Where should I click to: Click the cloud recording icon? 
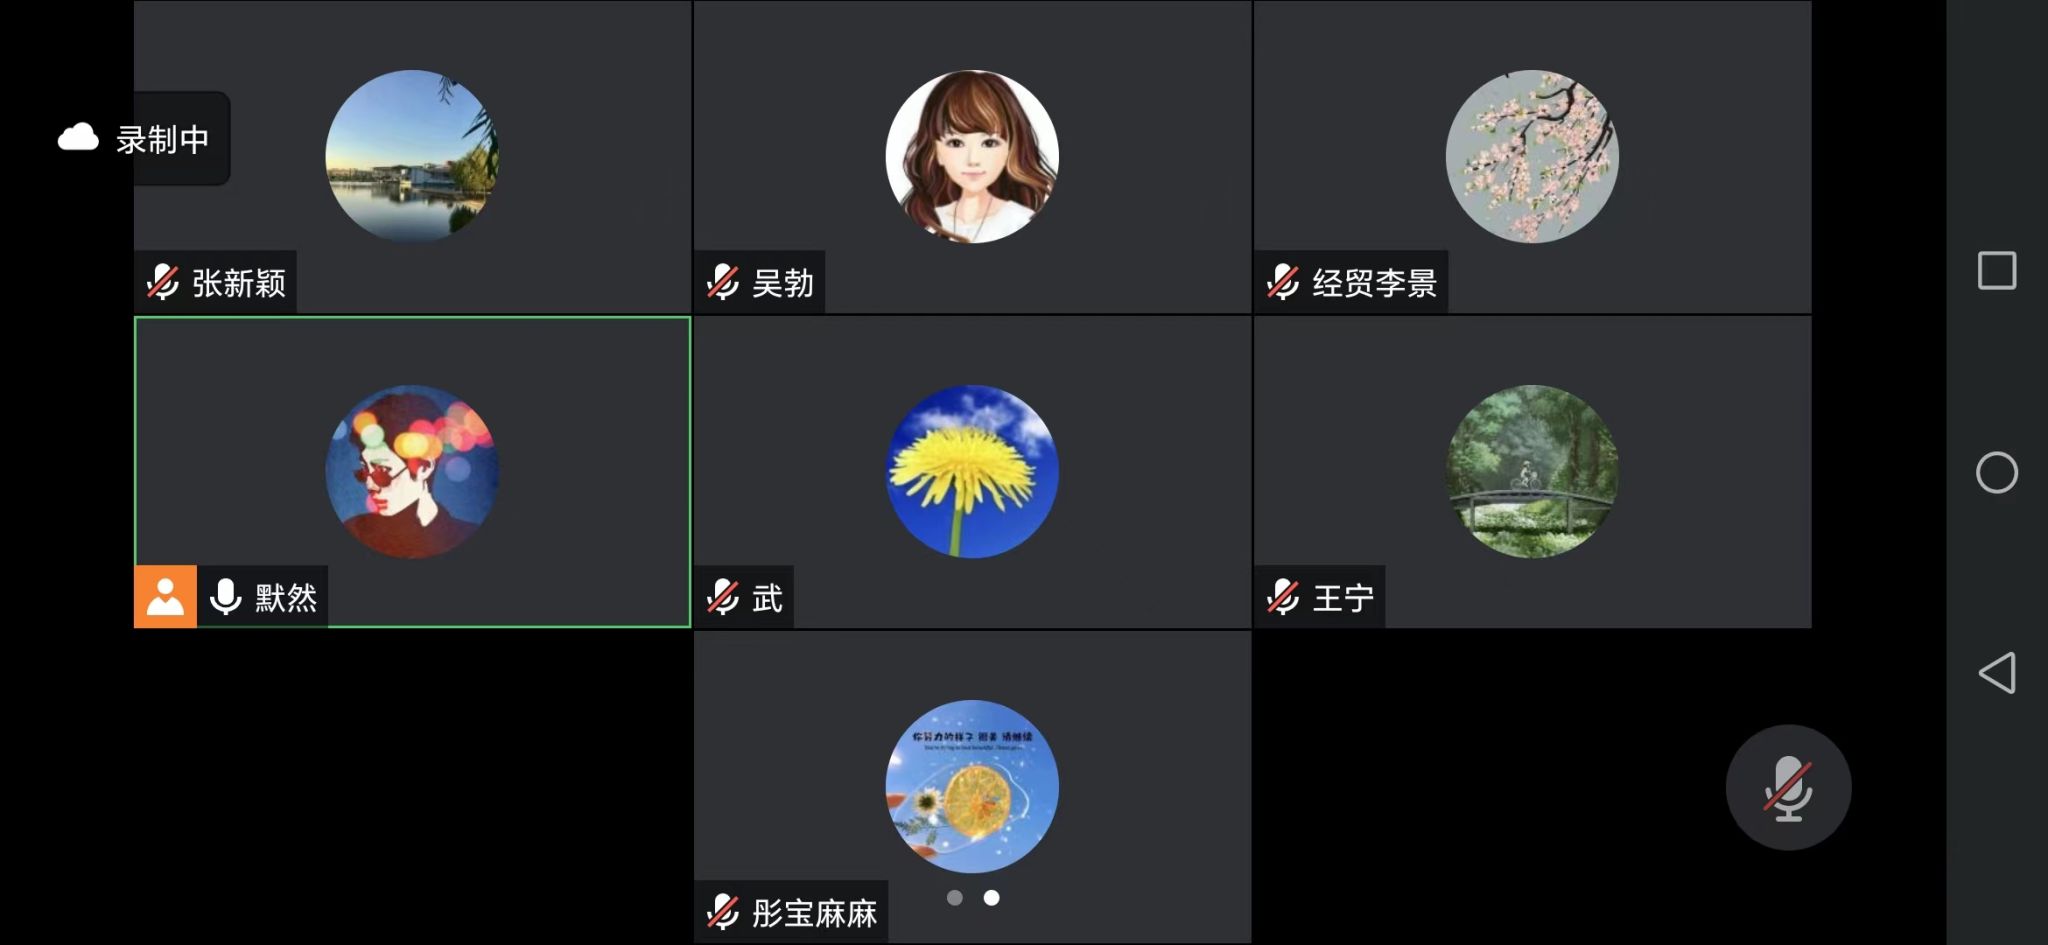click(78, 138)
